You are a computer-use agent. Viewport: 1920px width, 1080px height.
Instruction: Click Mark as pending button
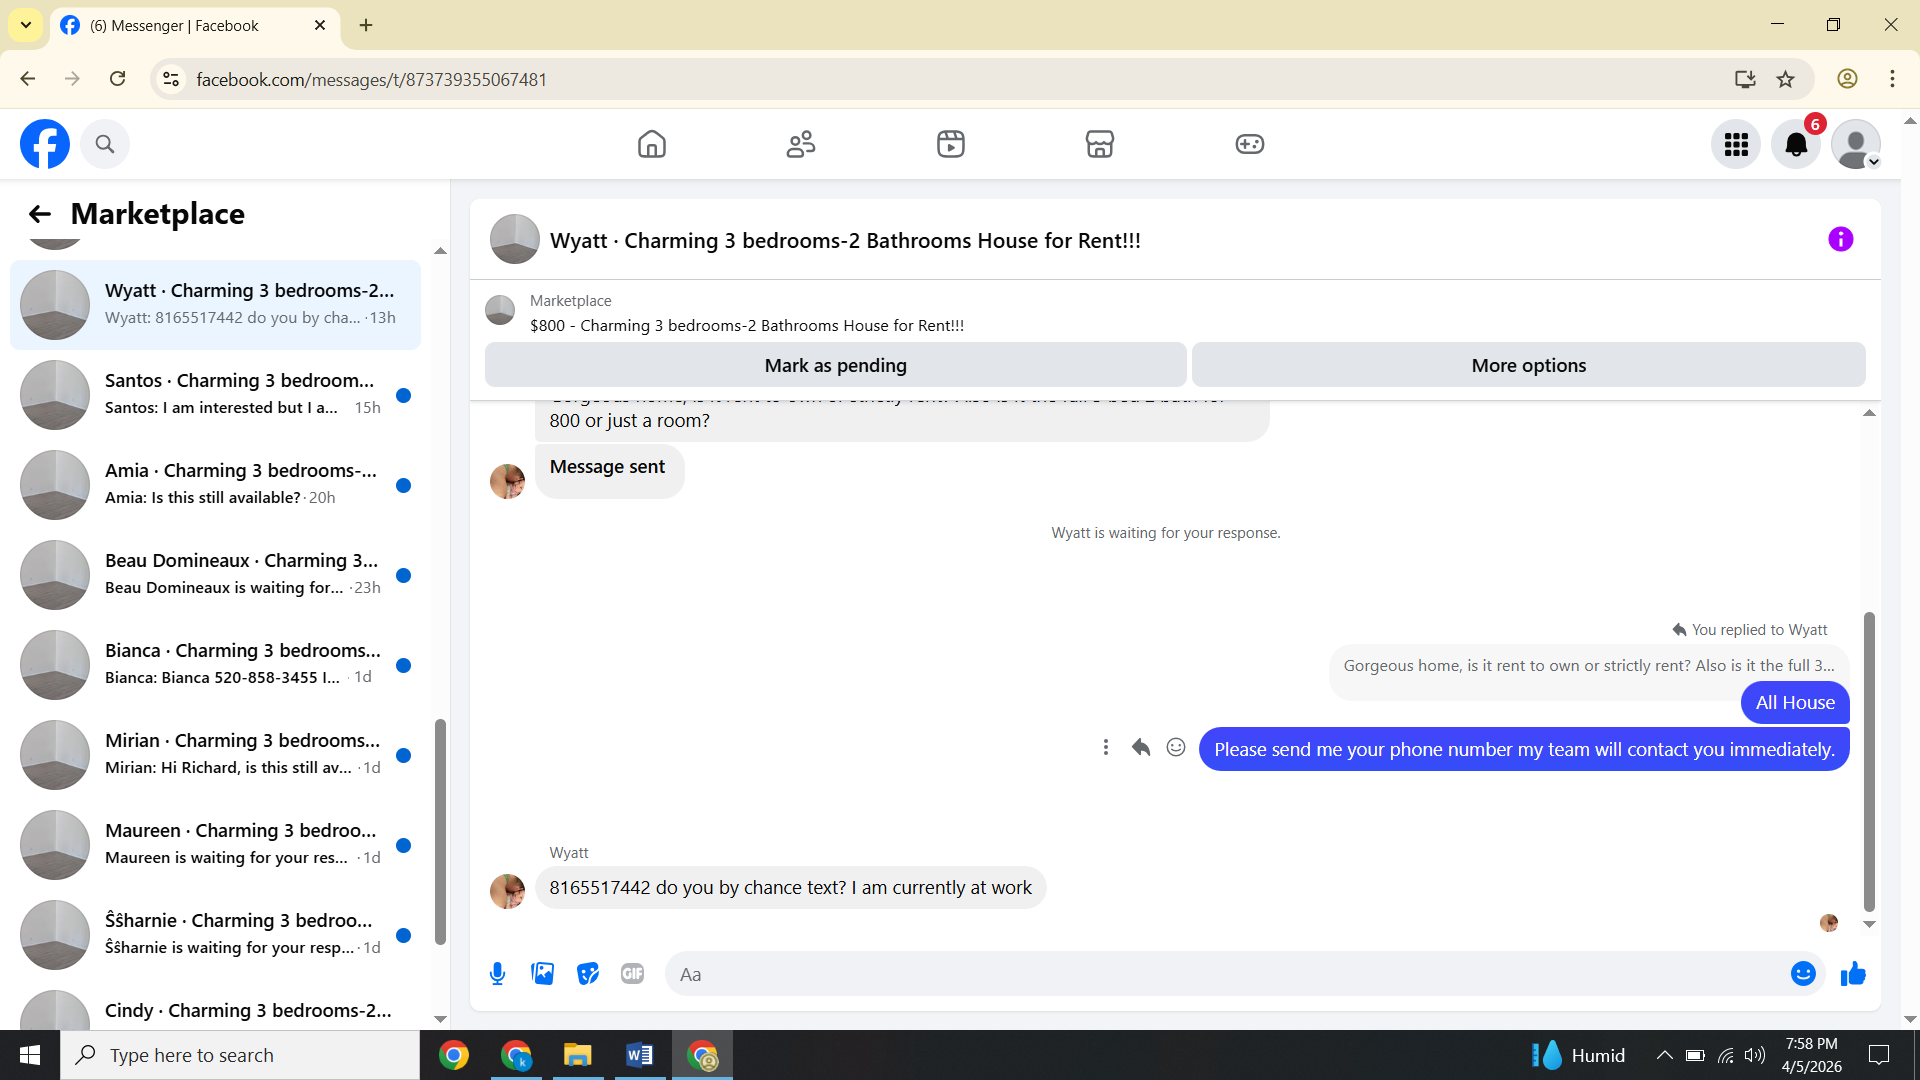coord(835,366)
